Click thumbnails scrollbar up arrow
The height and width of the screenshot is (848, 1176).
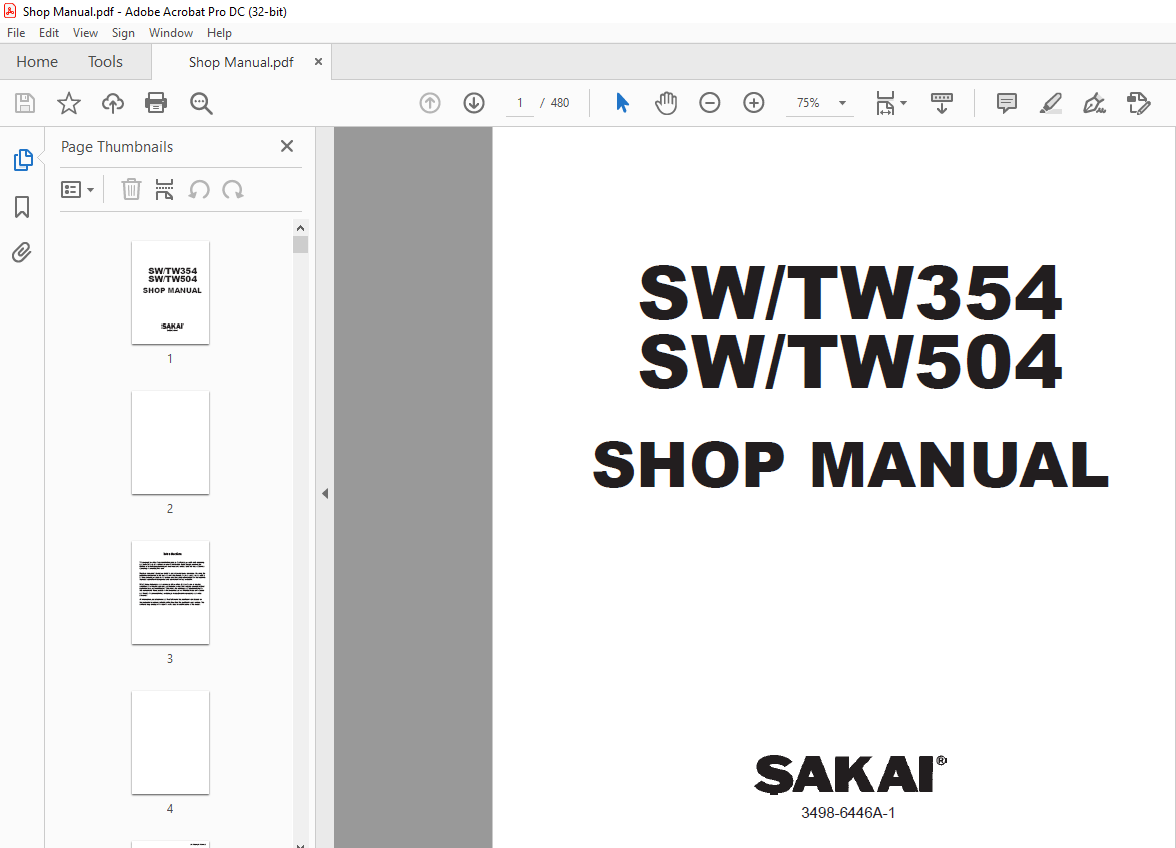300,228
